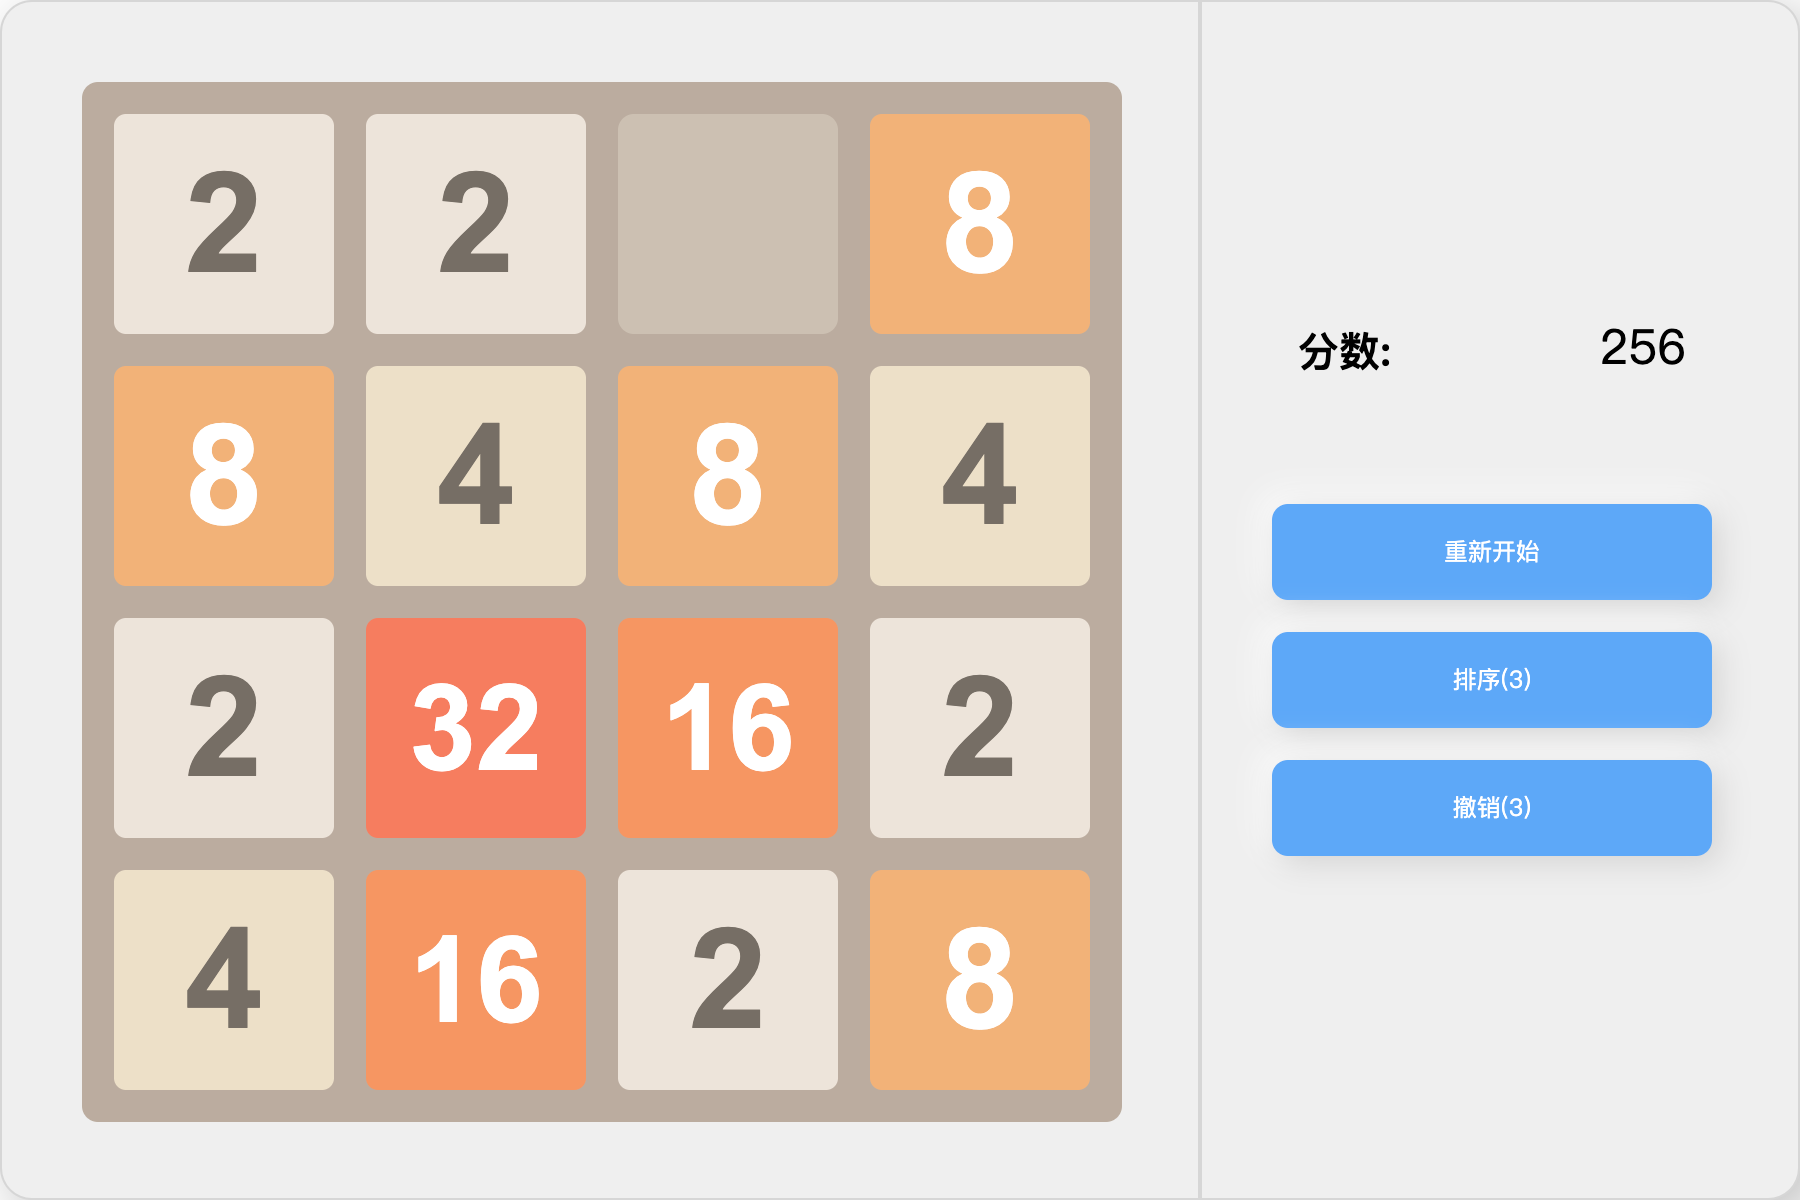Click the 4 tile above the 32 tile

476,476
